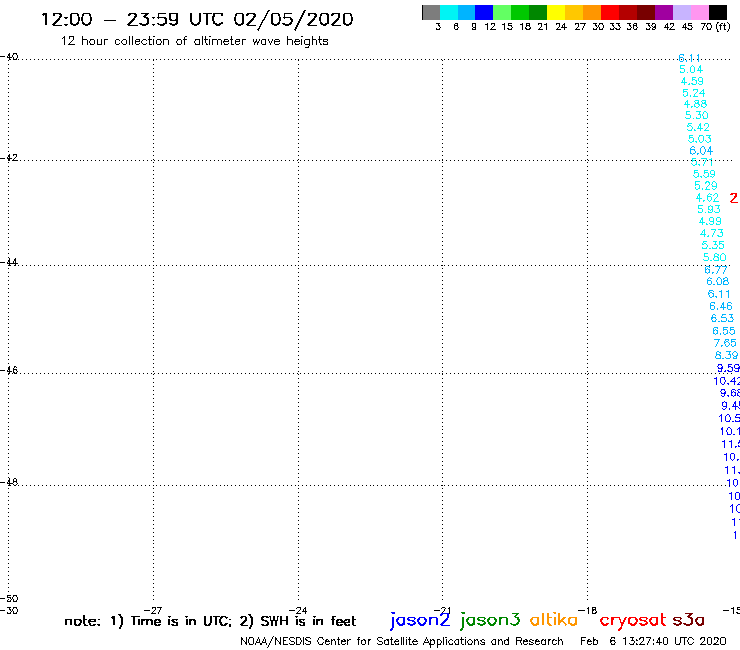Select the wave height reading 8.39
The height and width of the screenshot is (650, 740).
point(727,355)
